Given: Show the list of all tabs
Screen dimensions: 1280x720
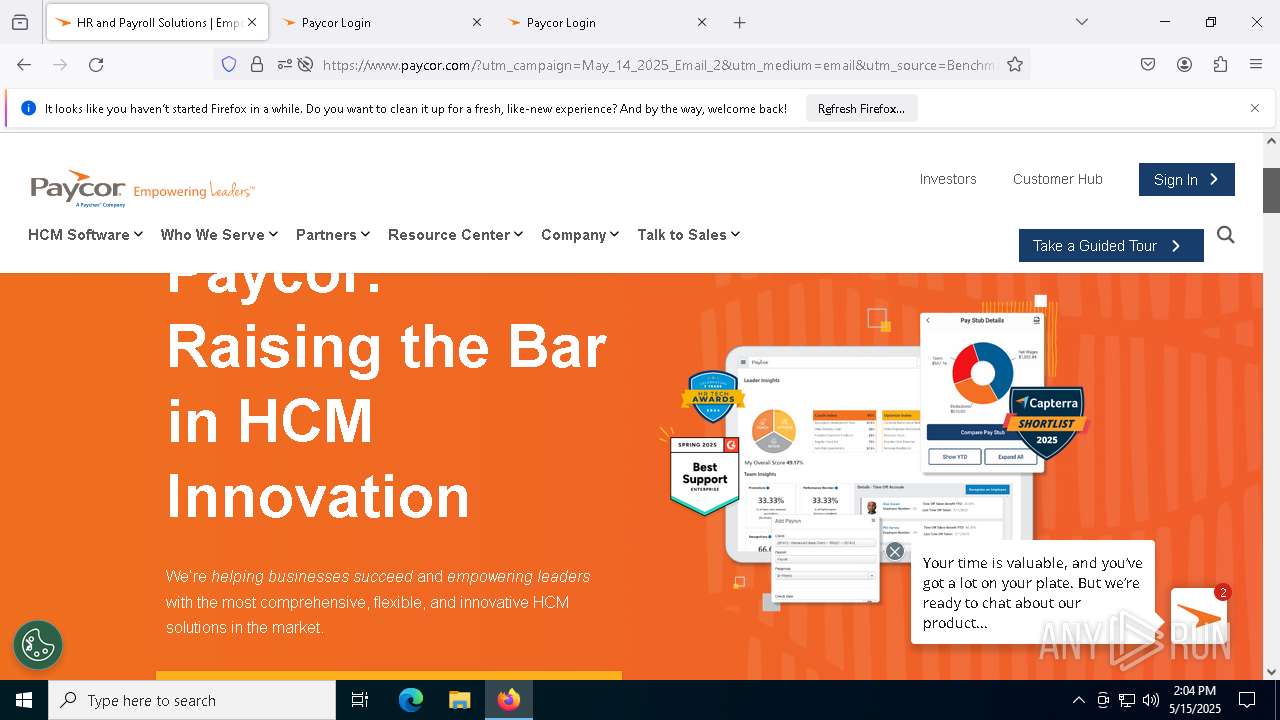Looking at the screenshot, I should tap(1081, 22).
